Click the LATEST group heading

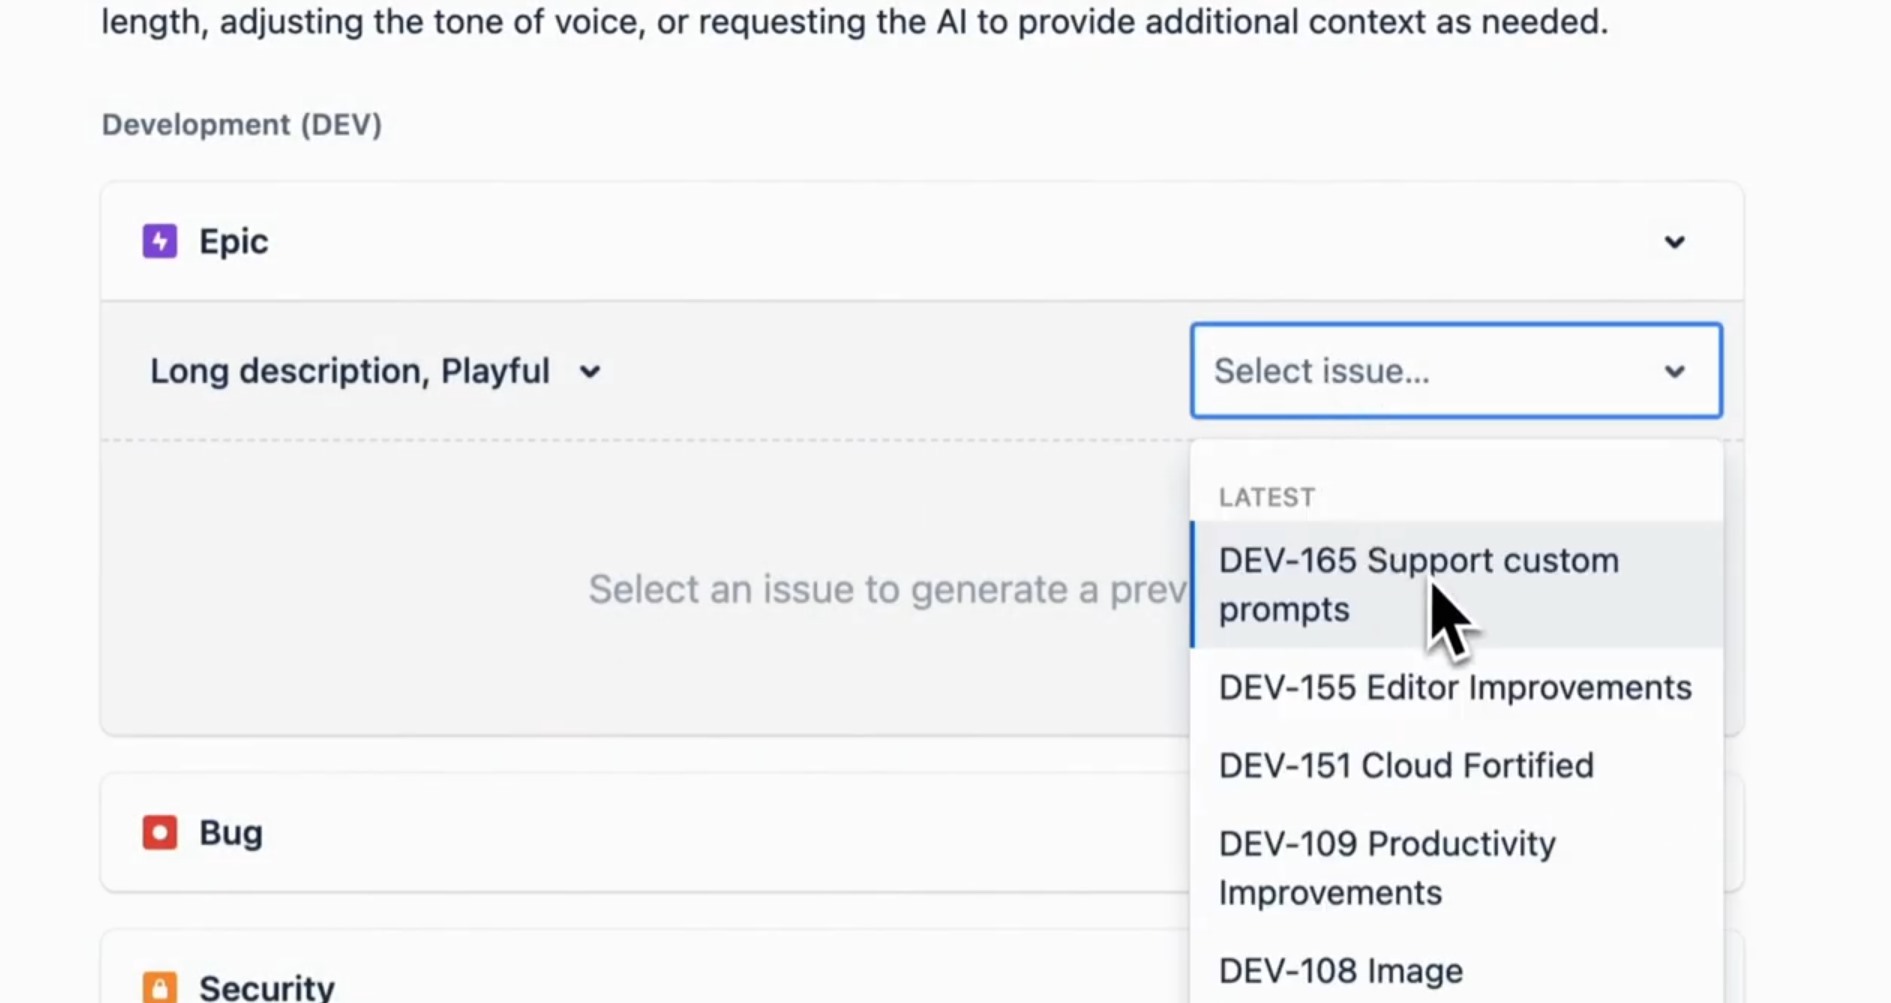(1266, 497)
